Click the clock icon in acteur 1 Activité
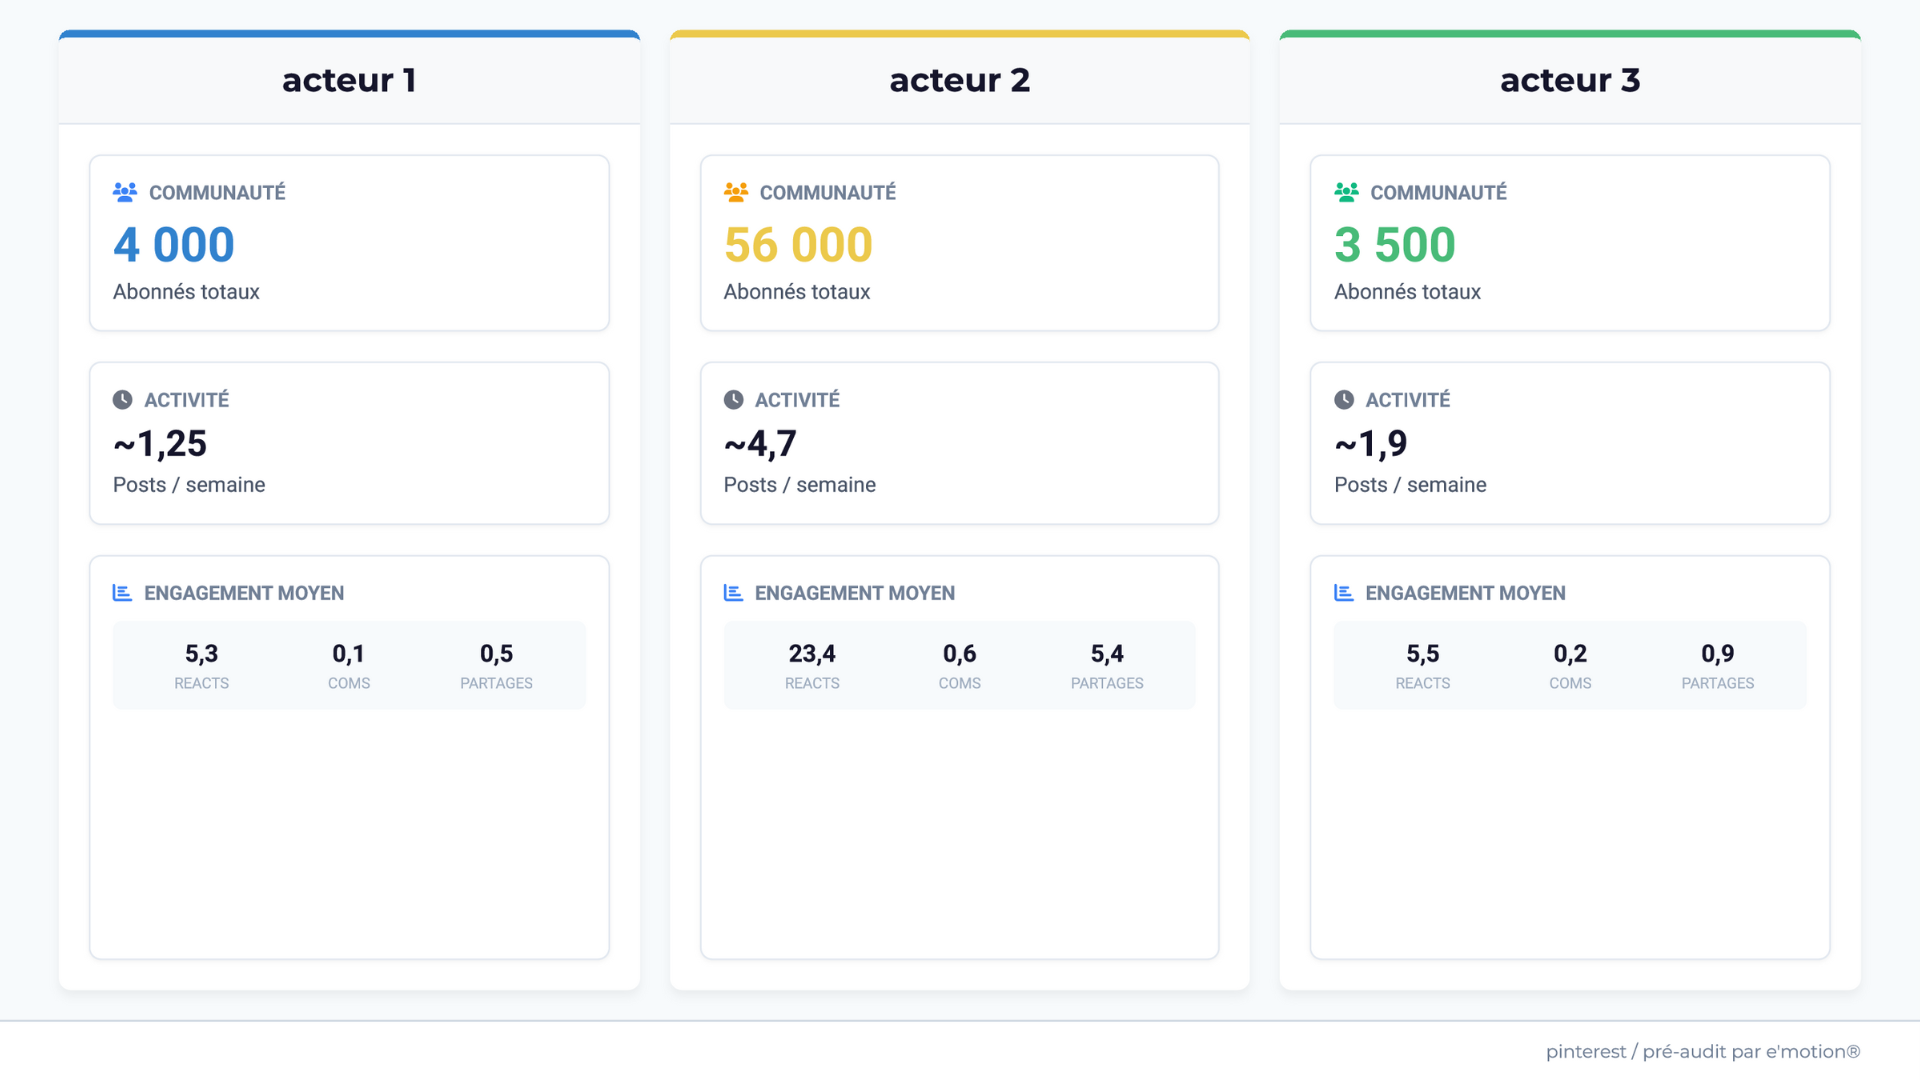The height and width of the screenshot is (1080, 1920). [x=122, y=400]
